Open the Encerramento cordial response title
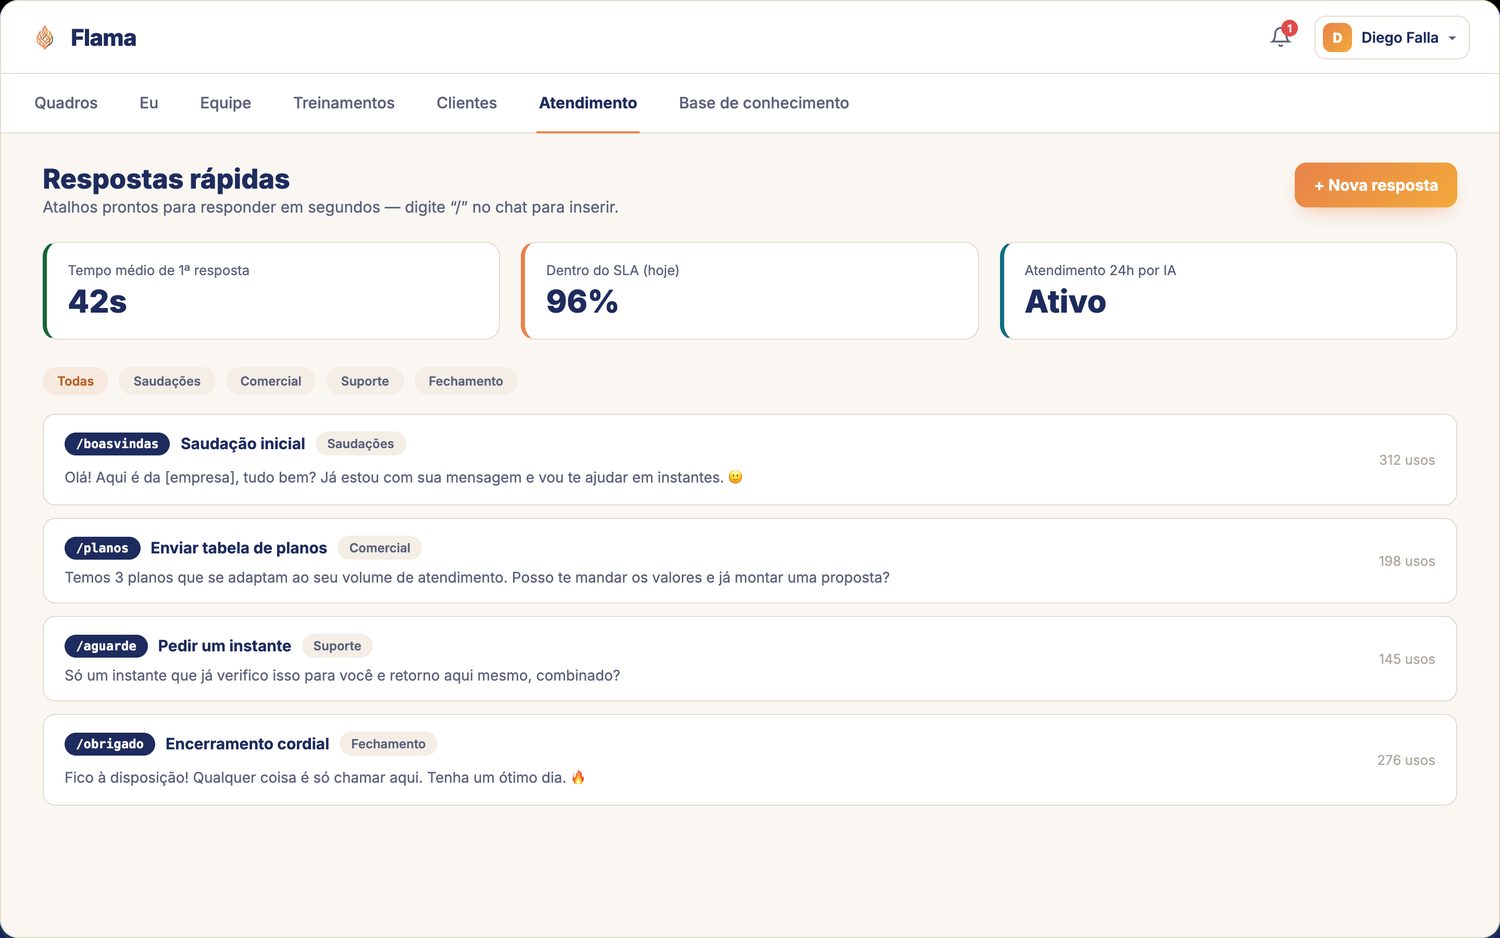This screenshot has height=938, width=1500. pos(247,744)
